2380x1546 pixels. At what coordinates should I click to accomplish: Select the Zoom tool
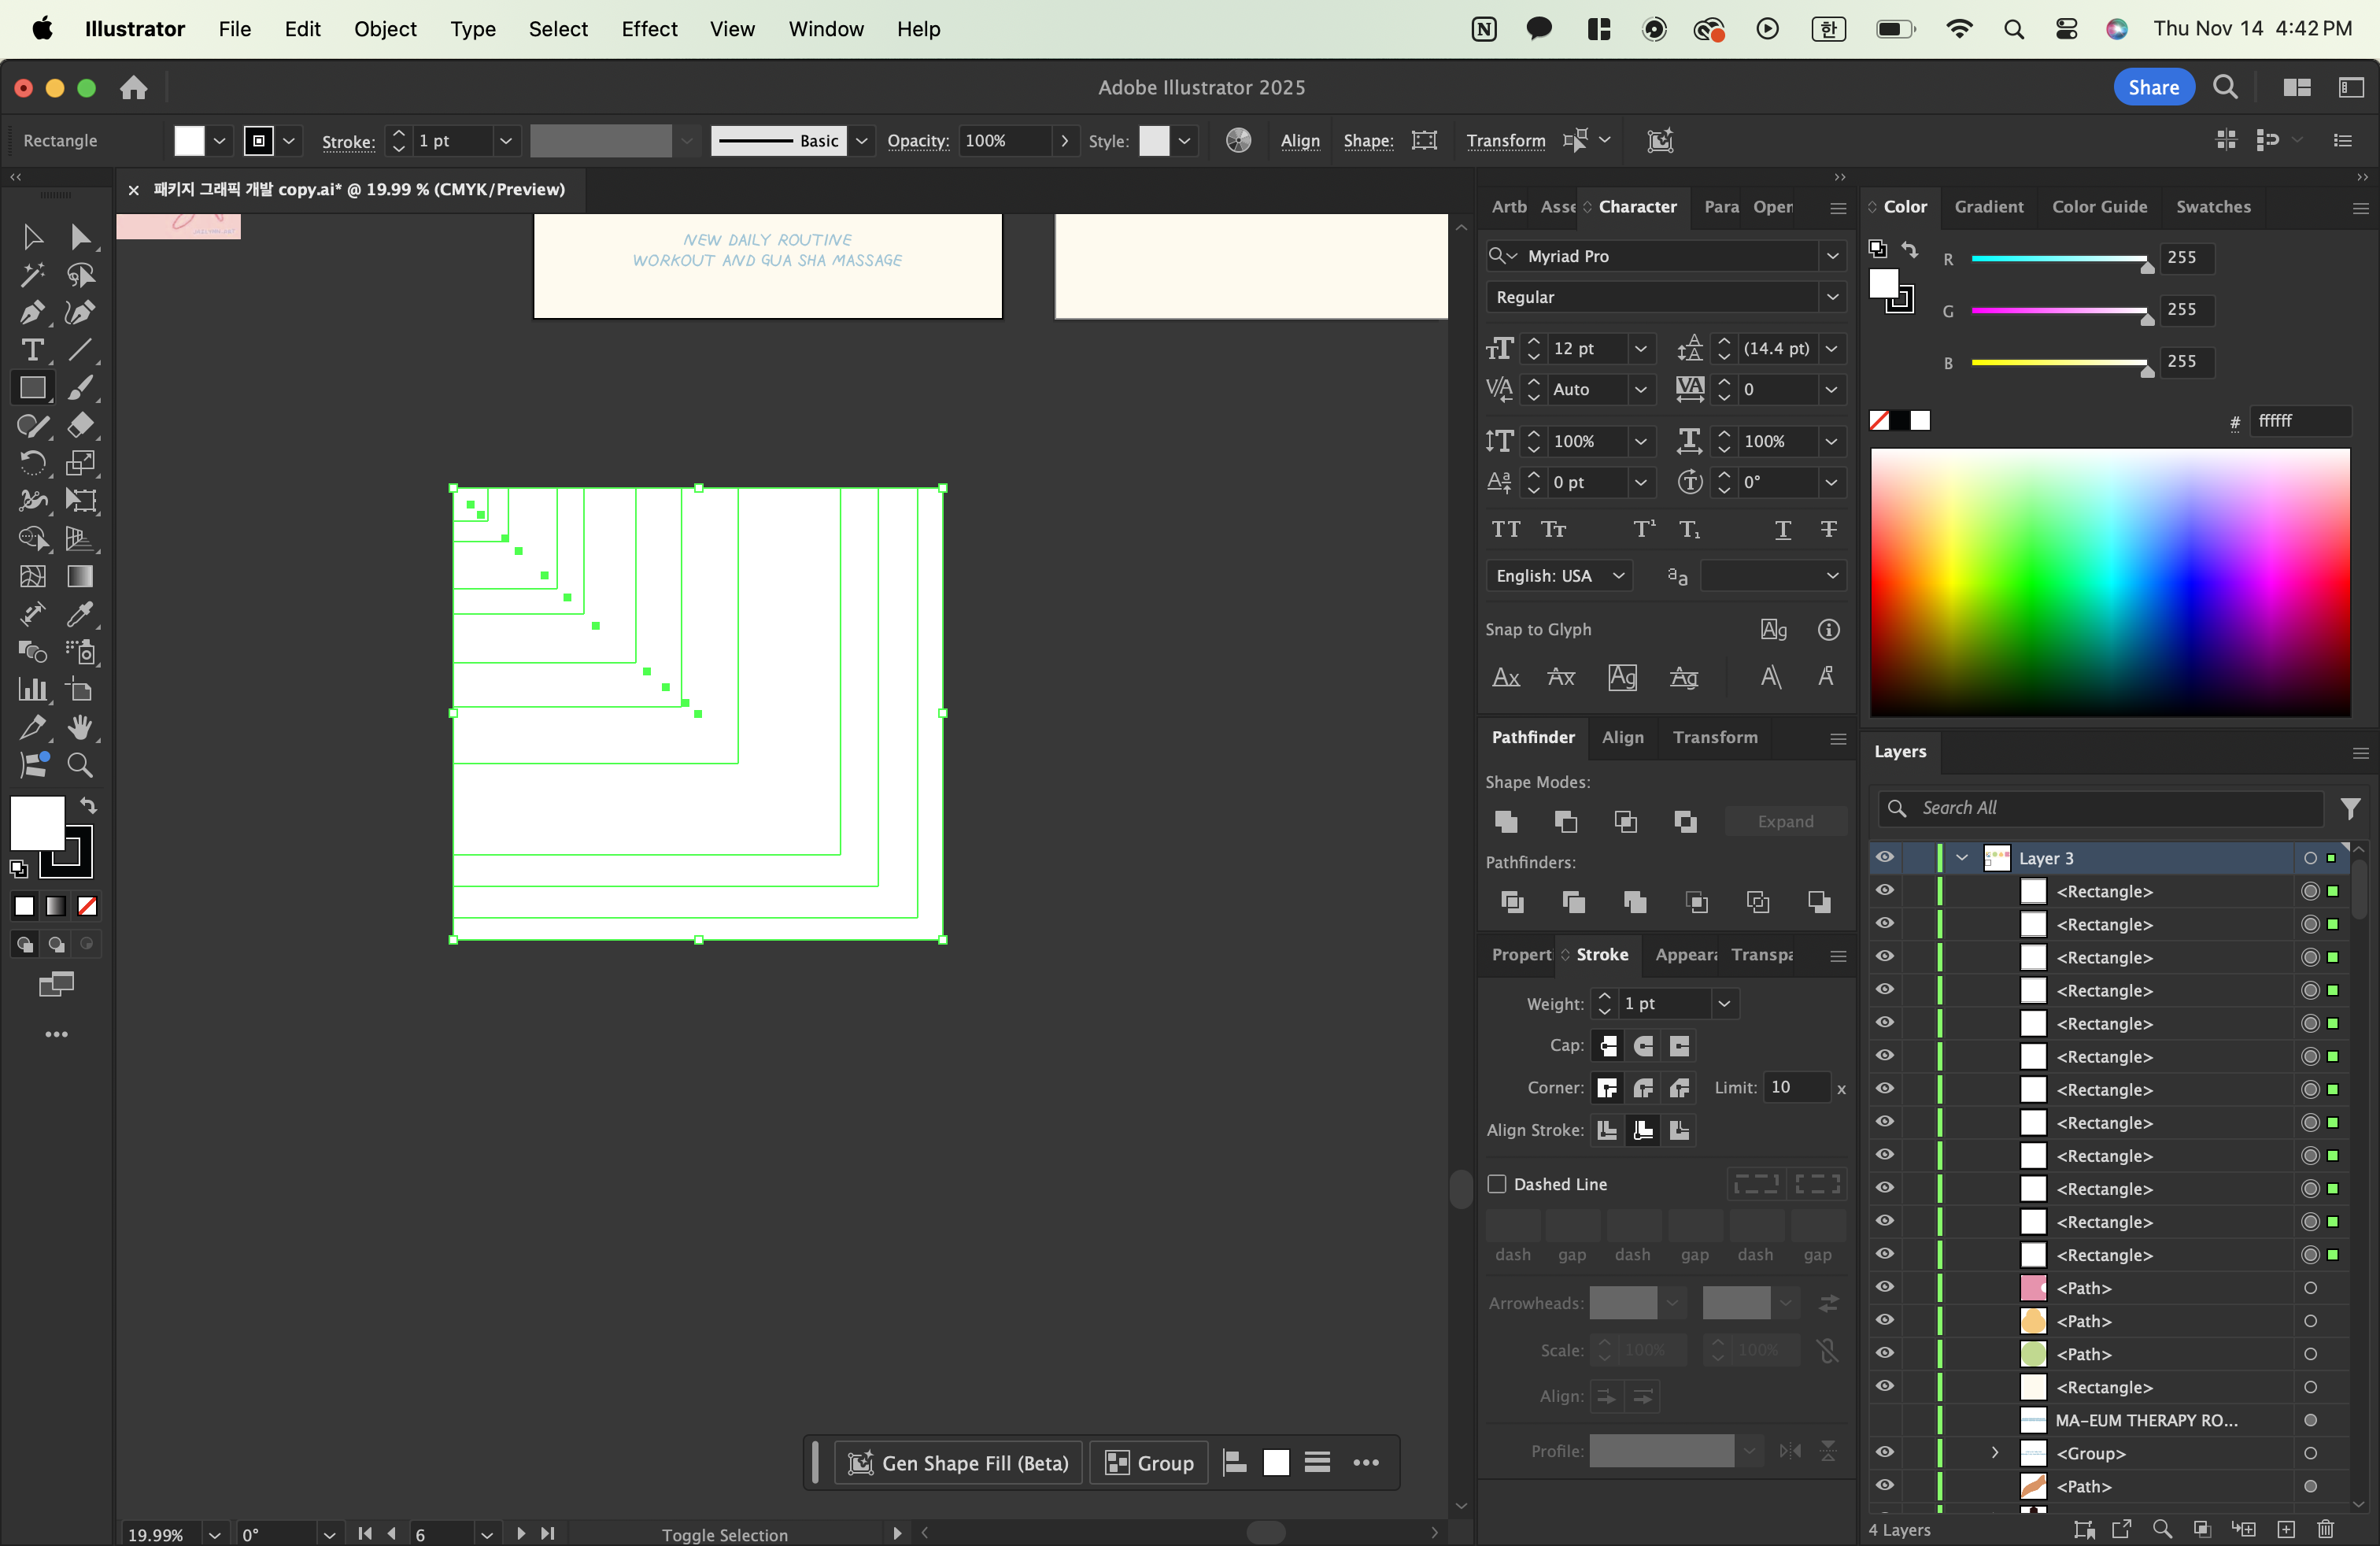(81, 765)
